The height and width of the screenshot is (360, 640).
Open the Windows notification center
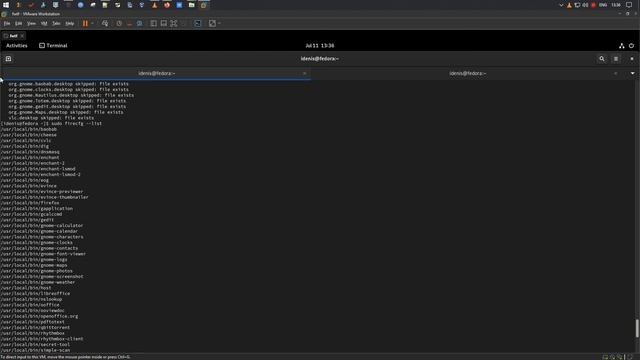629,5
